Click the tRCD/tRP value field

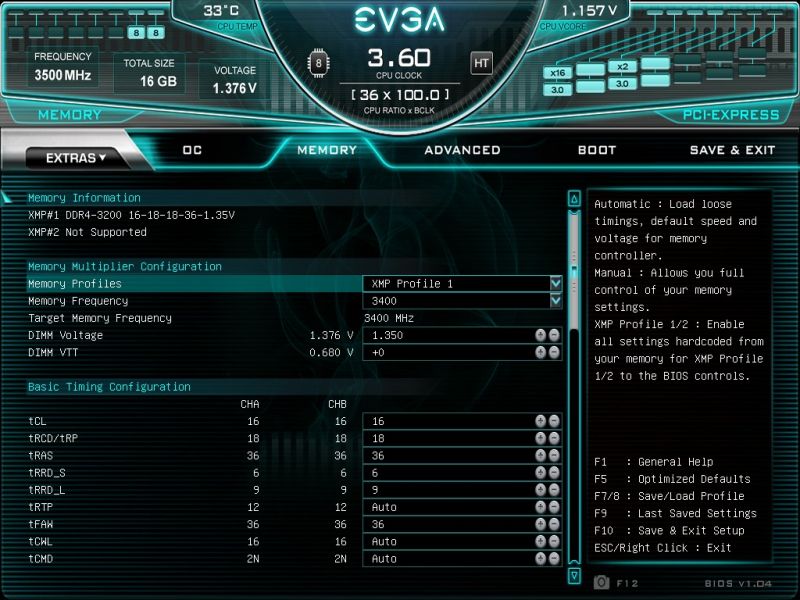click(x=462, y=438)
